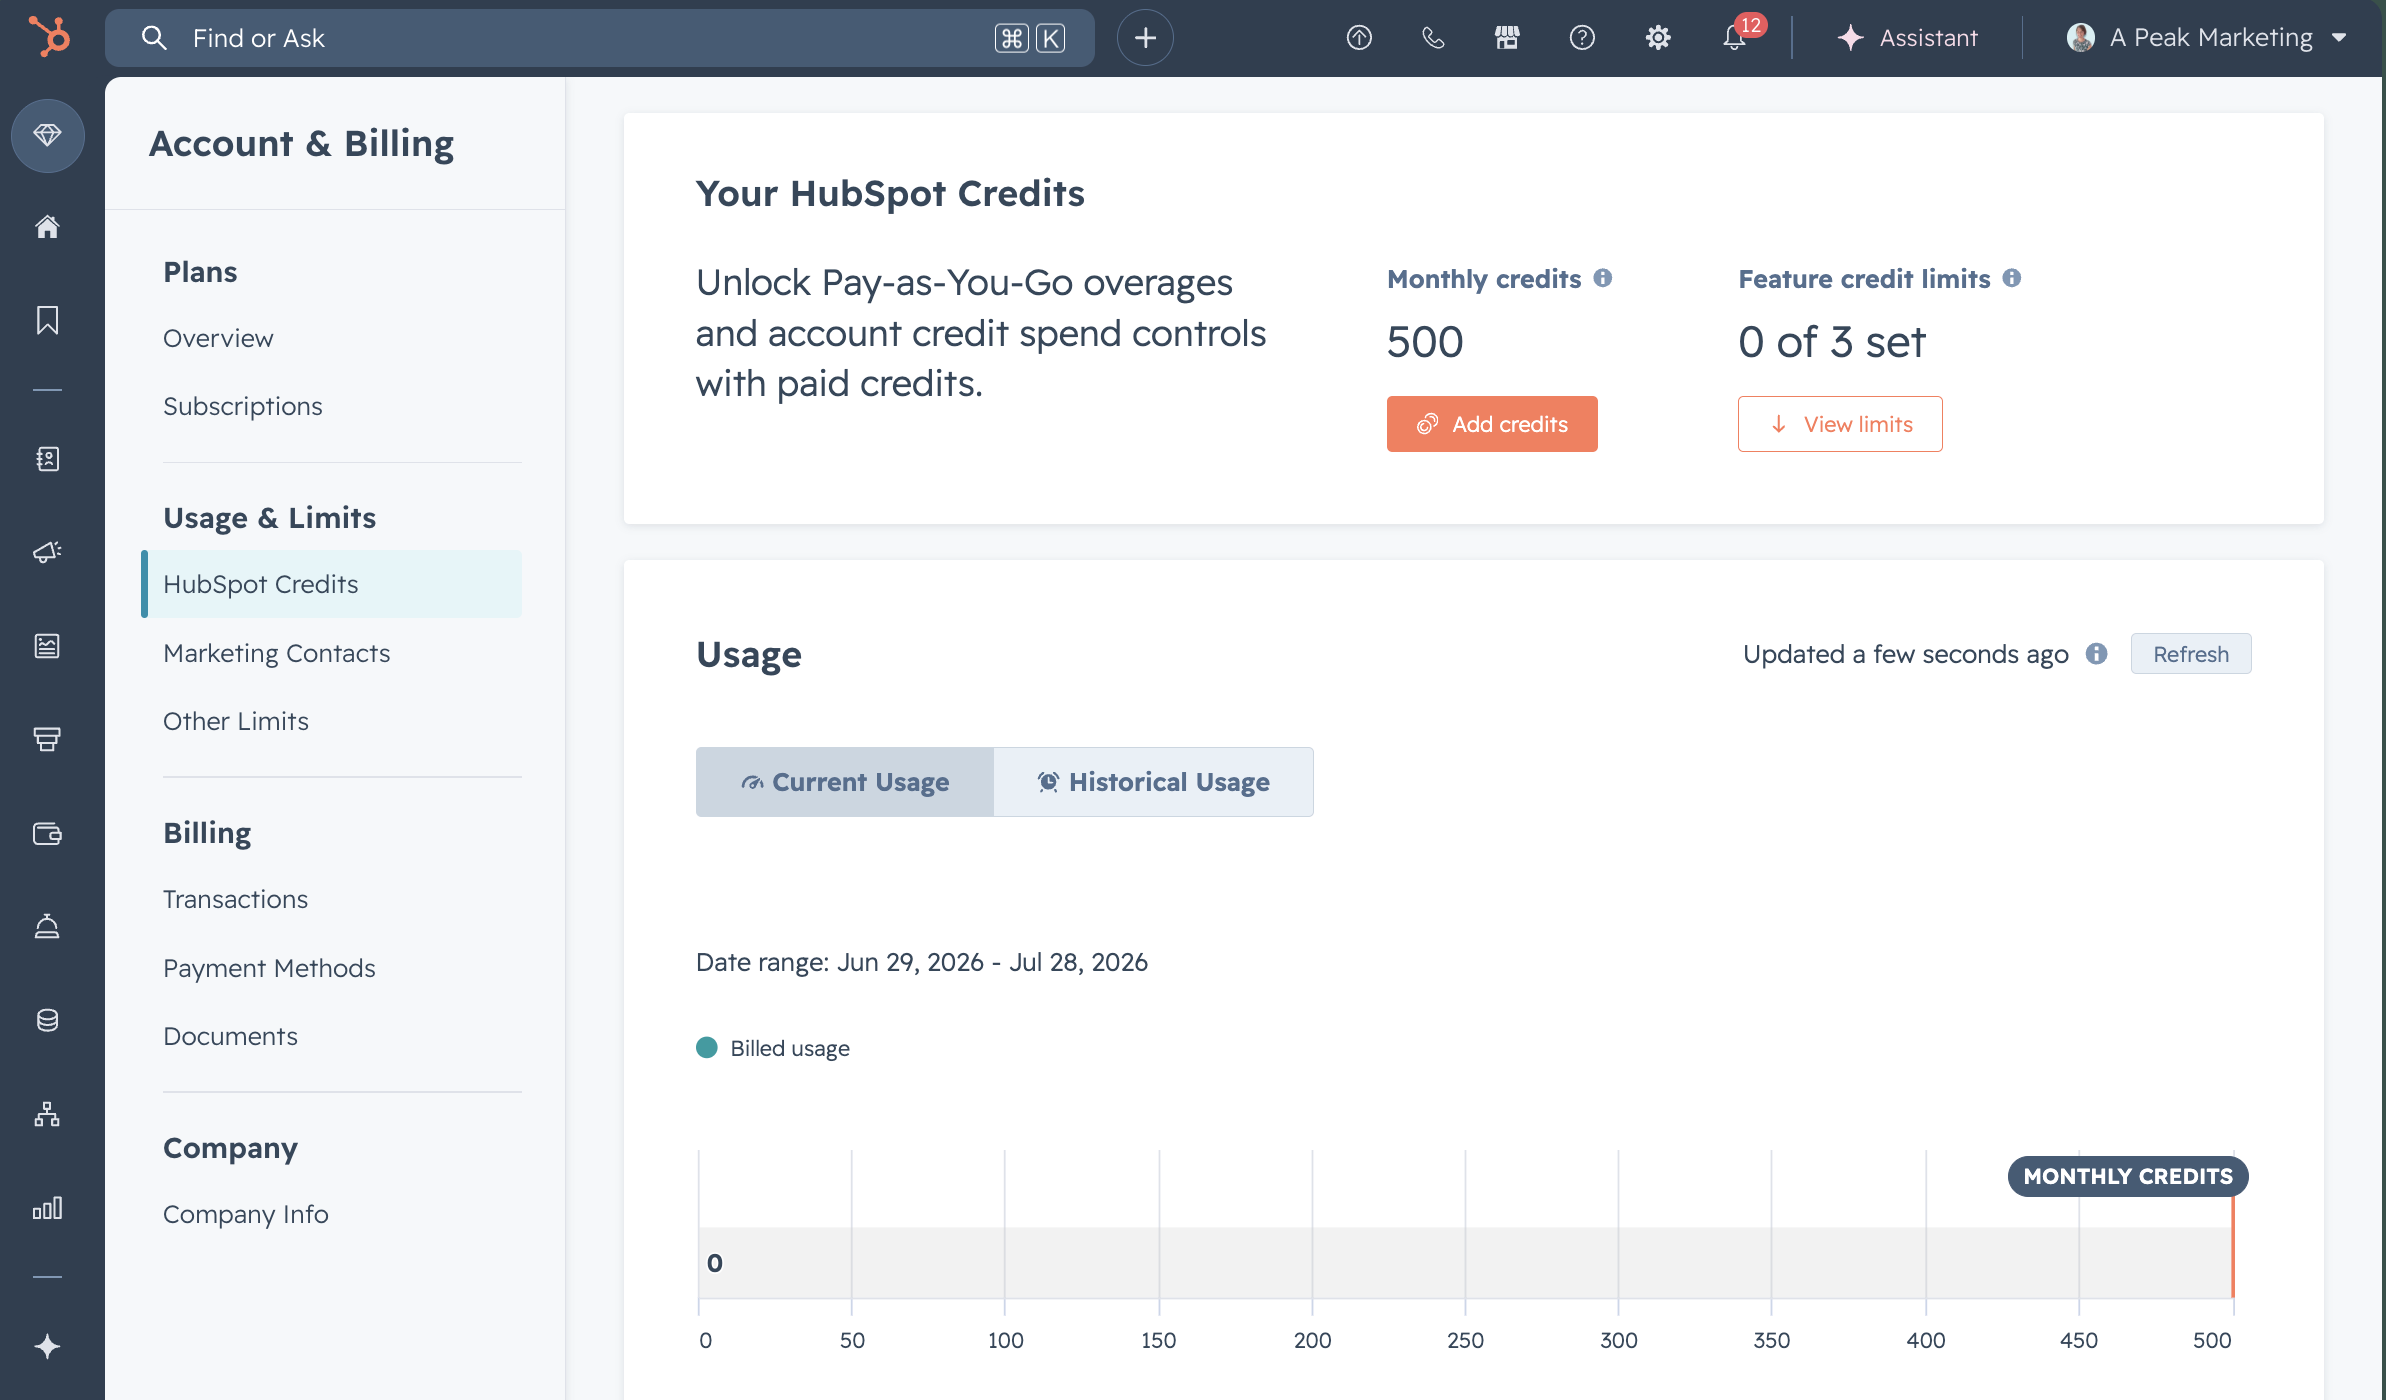Open the A Peak Marketing account dropdown

[x=2206, y=38]
